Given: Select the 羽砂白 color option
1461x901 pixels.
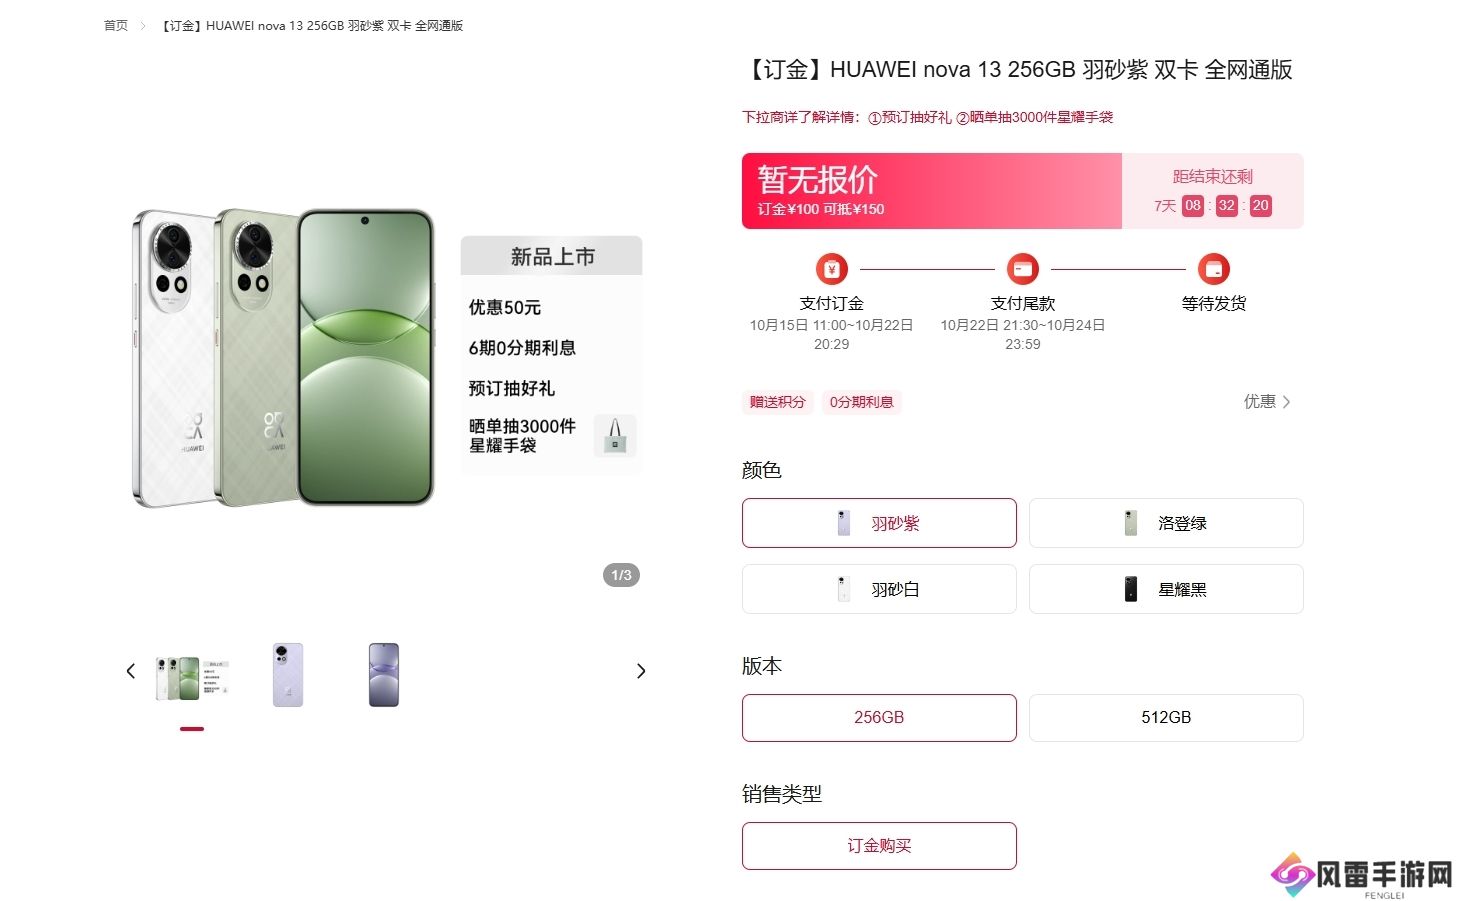Looking at the screenshot, I should (x=879, y=589).
